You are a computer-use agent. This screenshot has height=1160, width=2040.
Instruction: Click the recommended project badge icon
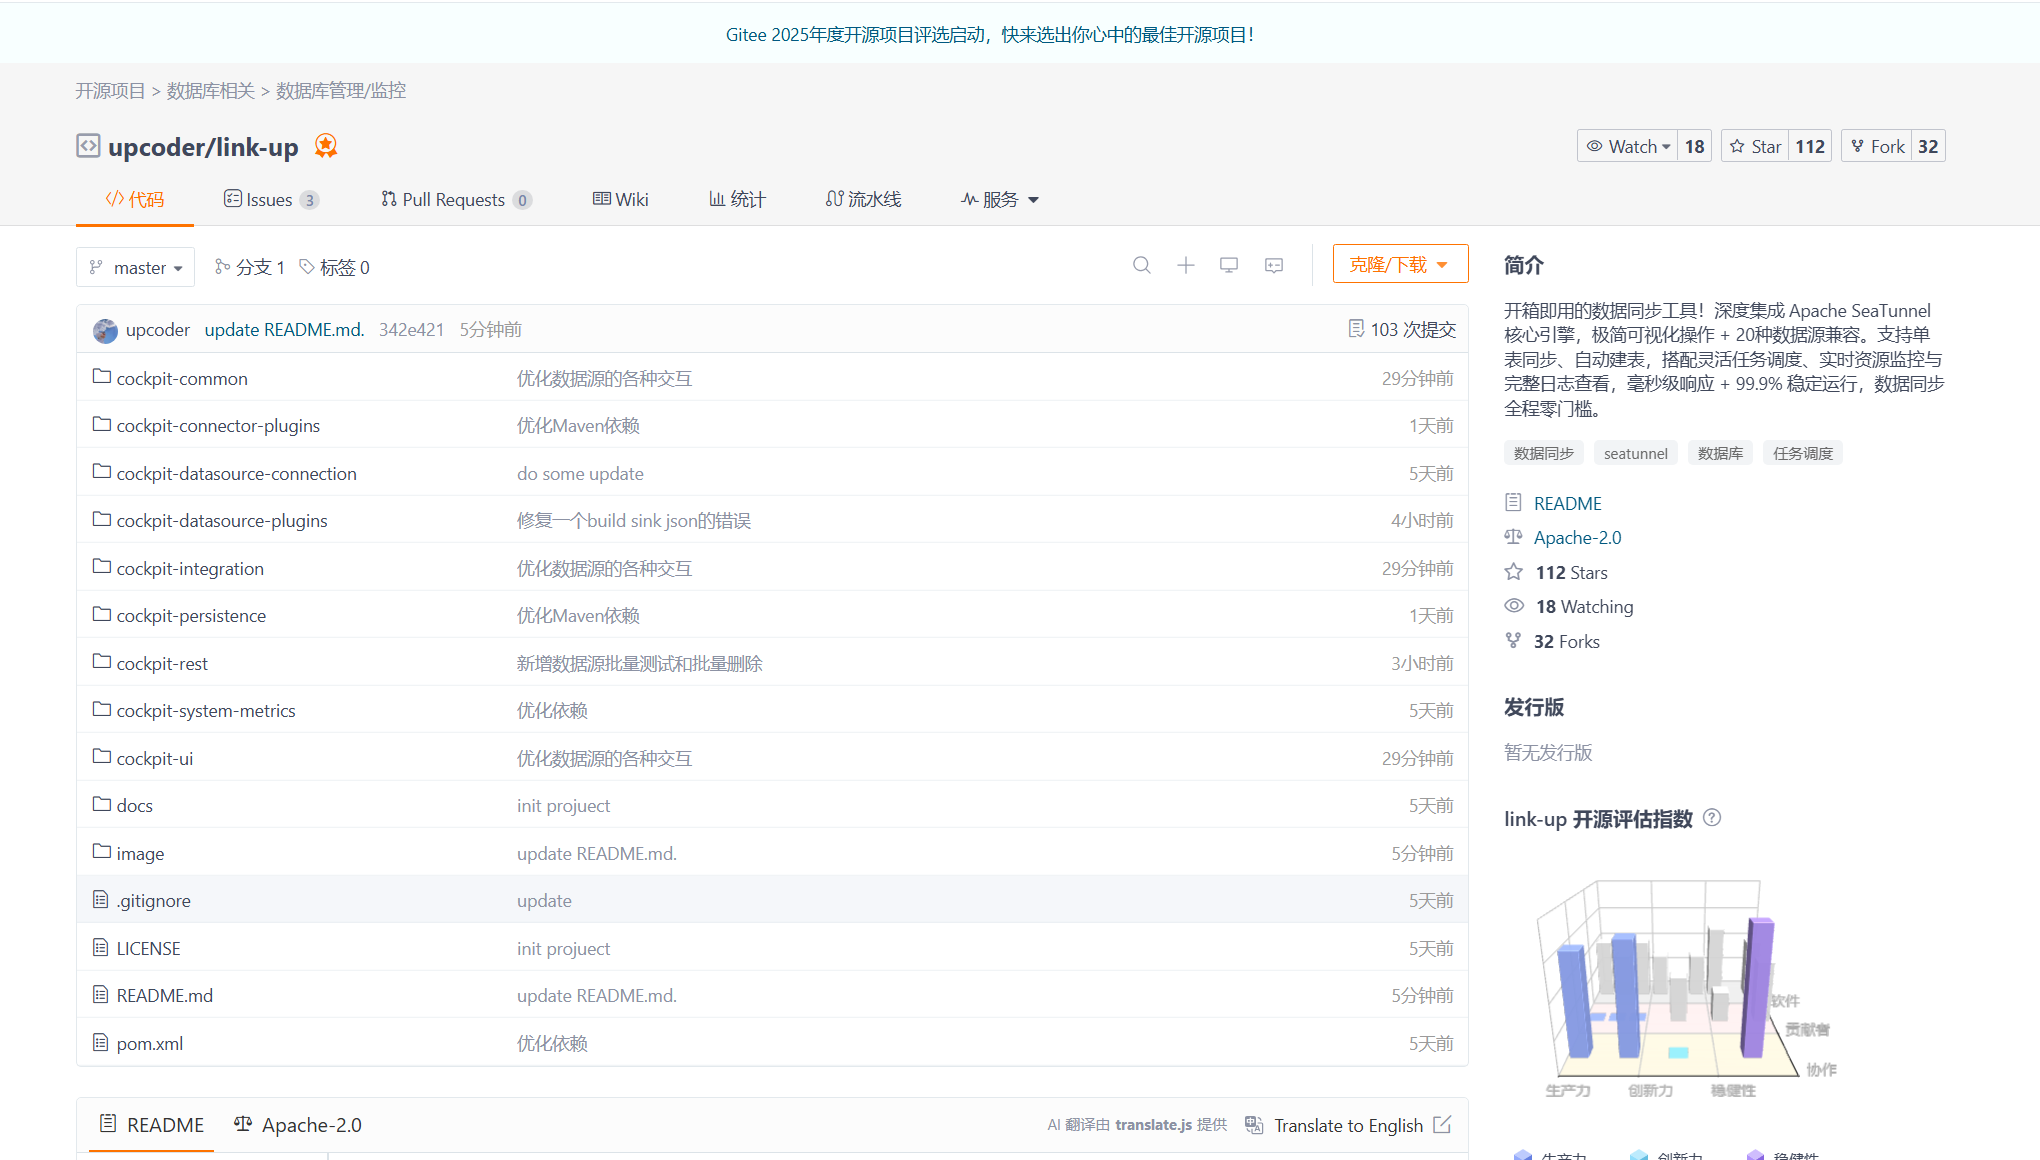(x=326, y=146)
